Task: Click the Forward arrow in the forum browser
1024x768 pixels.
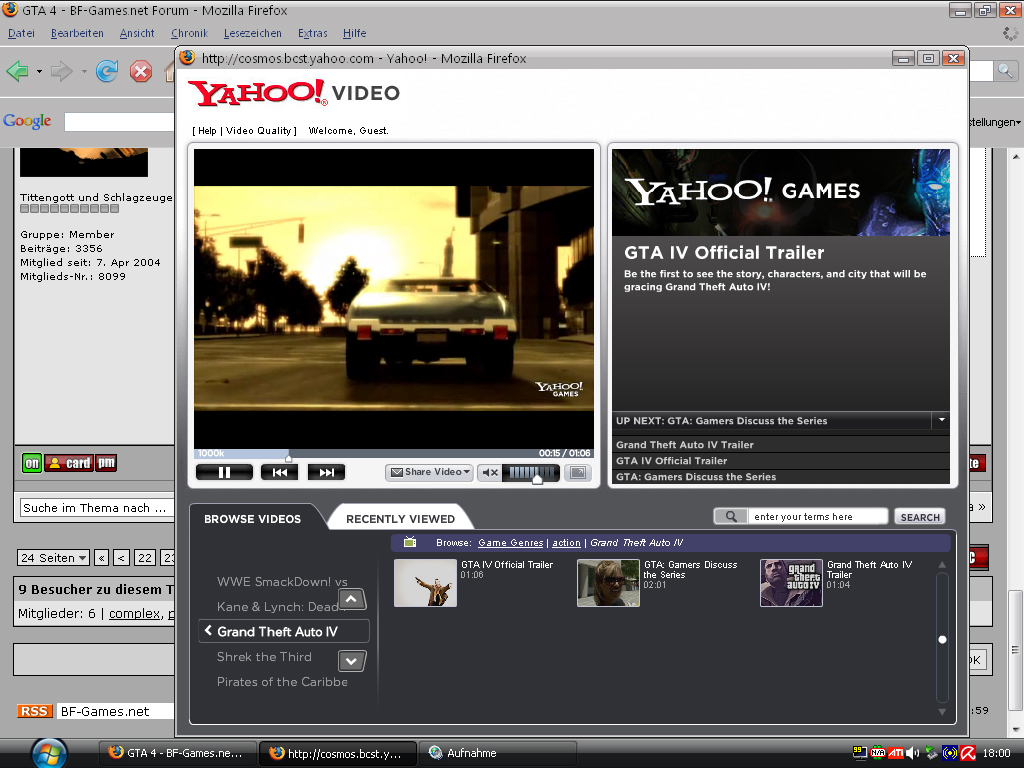Action: [x=61, y=71]
